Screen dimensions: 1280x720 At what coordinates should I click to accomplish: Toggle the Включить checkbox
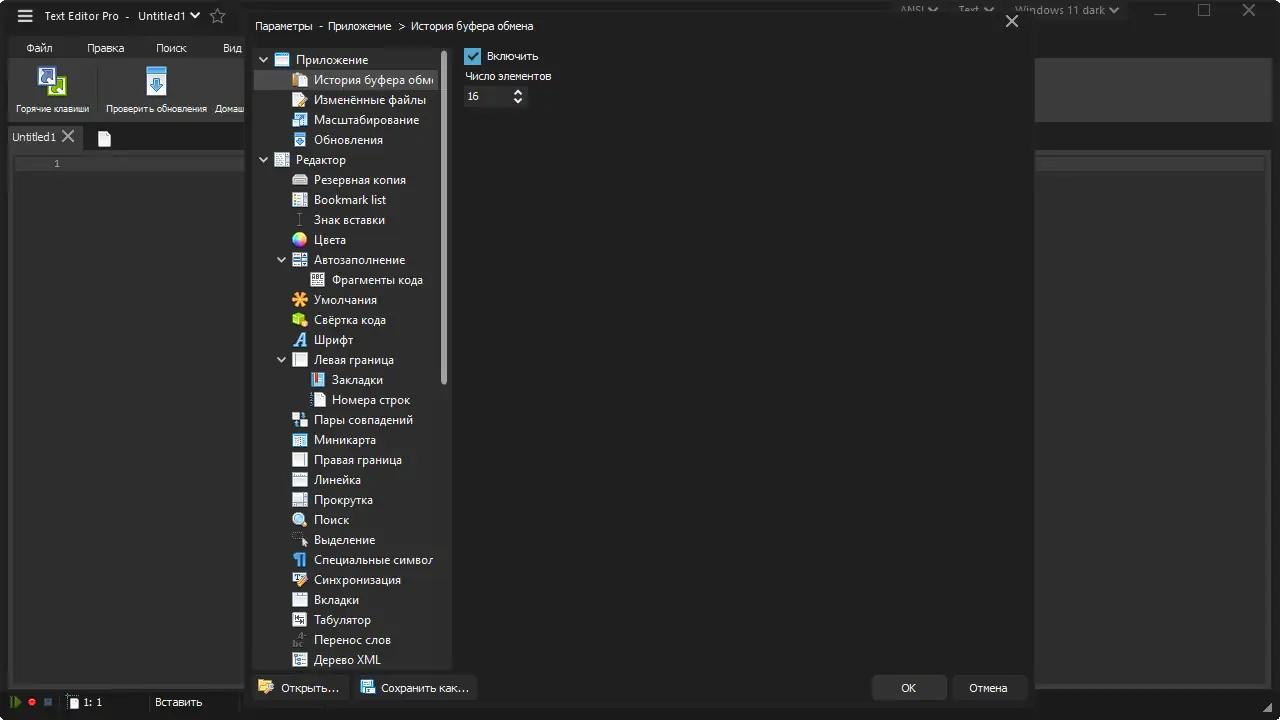click(473, 56)
